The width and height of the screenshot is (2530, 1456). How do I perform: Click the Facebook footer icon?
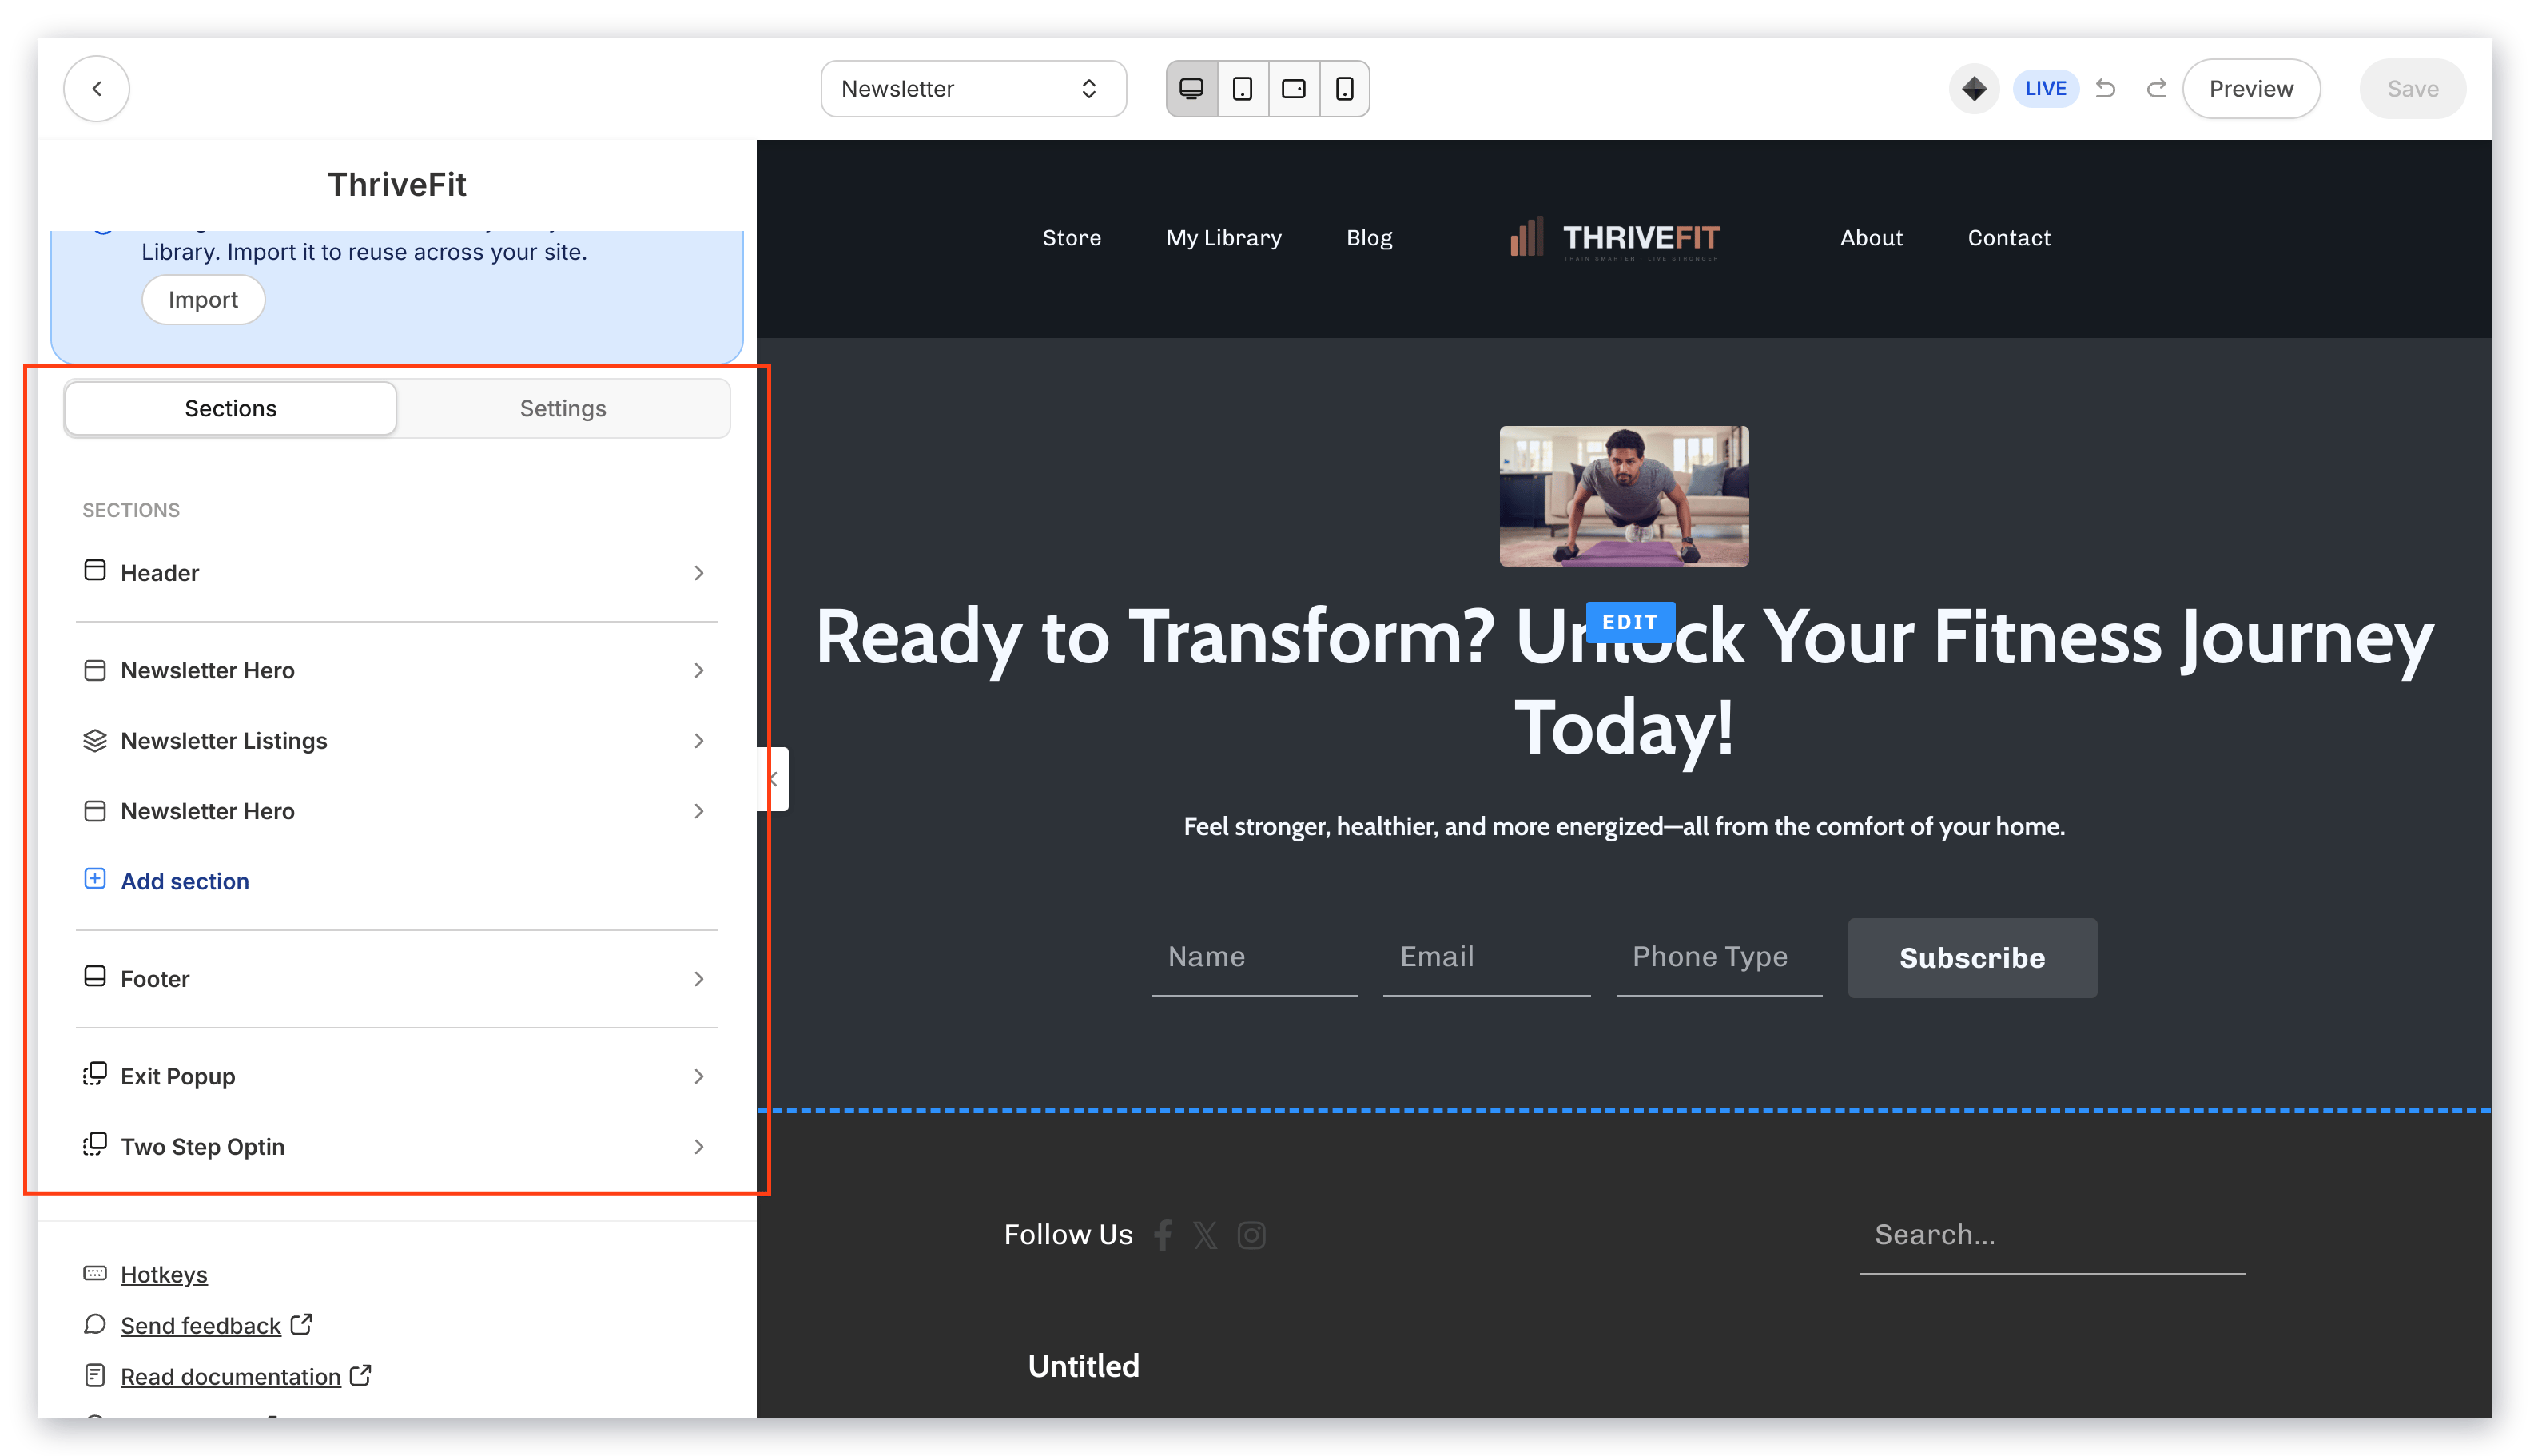(x=1162, y=1235)
